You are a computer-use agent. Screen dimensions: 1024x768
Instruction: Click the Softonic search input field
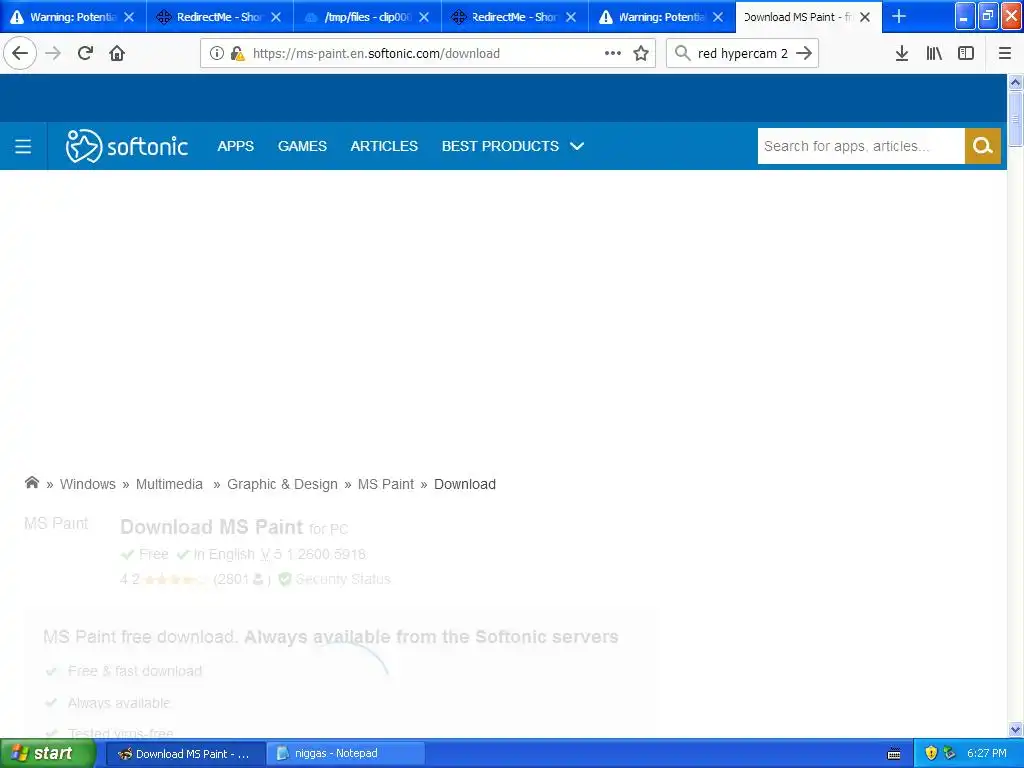[861, 146]
